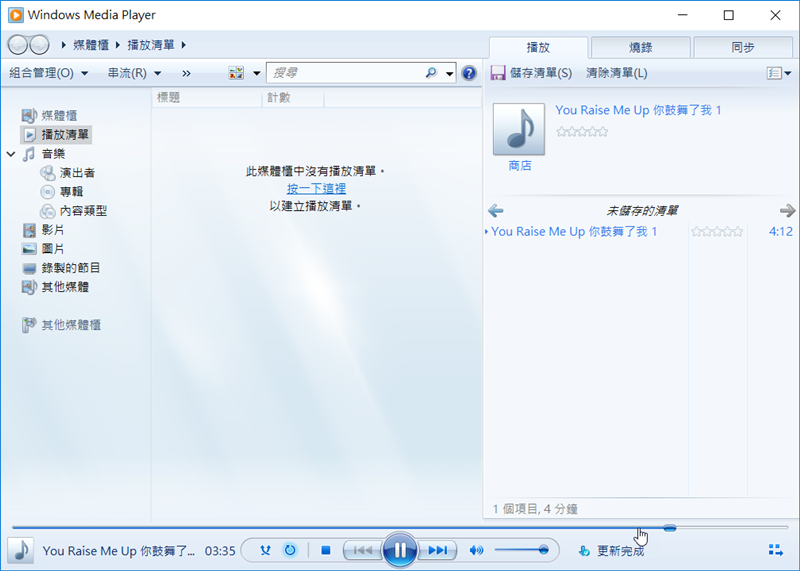Switch to the 同步 tab

coord(743,47)
